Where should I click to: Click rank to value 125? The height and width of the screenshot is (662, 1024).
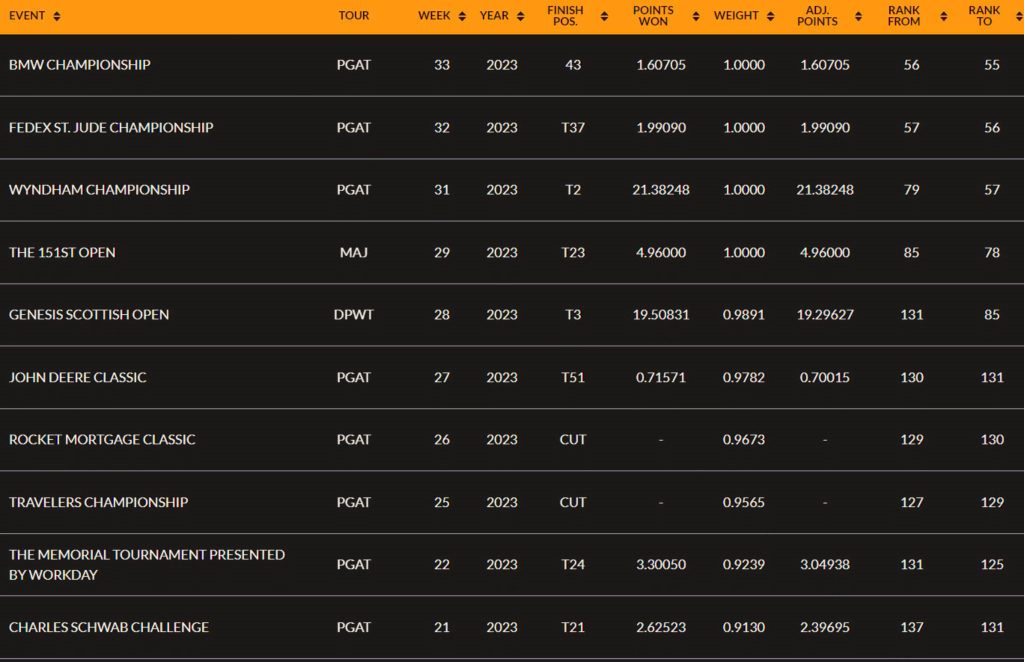[992, 565]
